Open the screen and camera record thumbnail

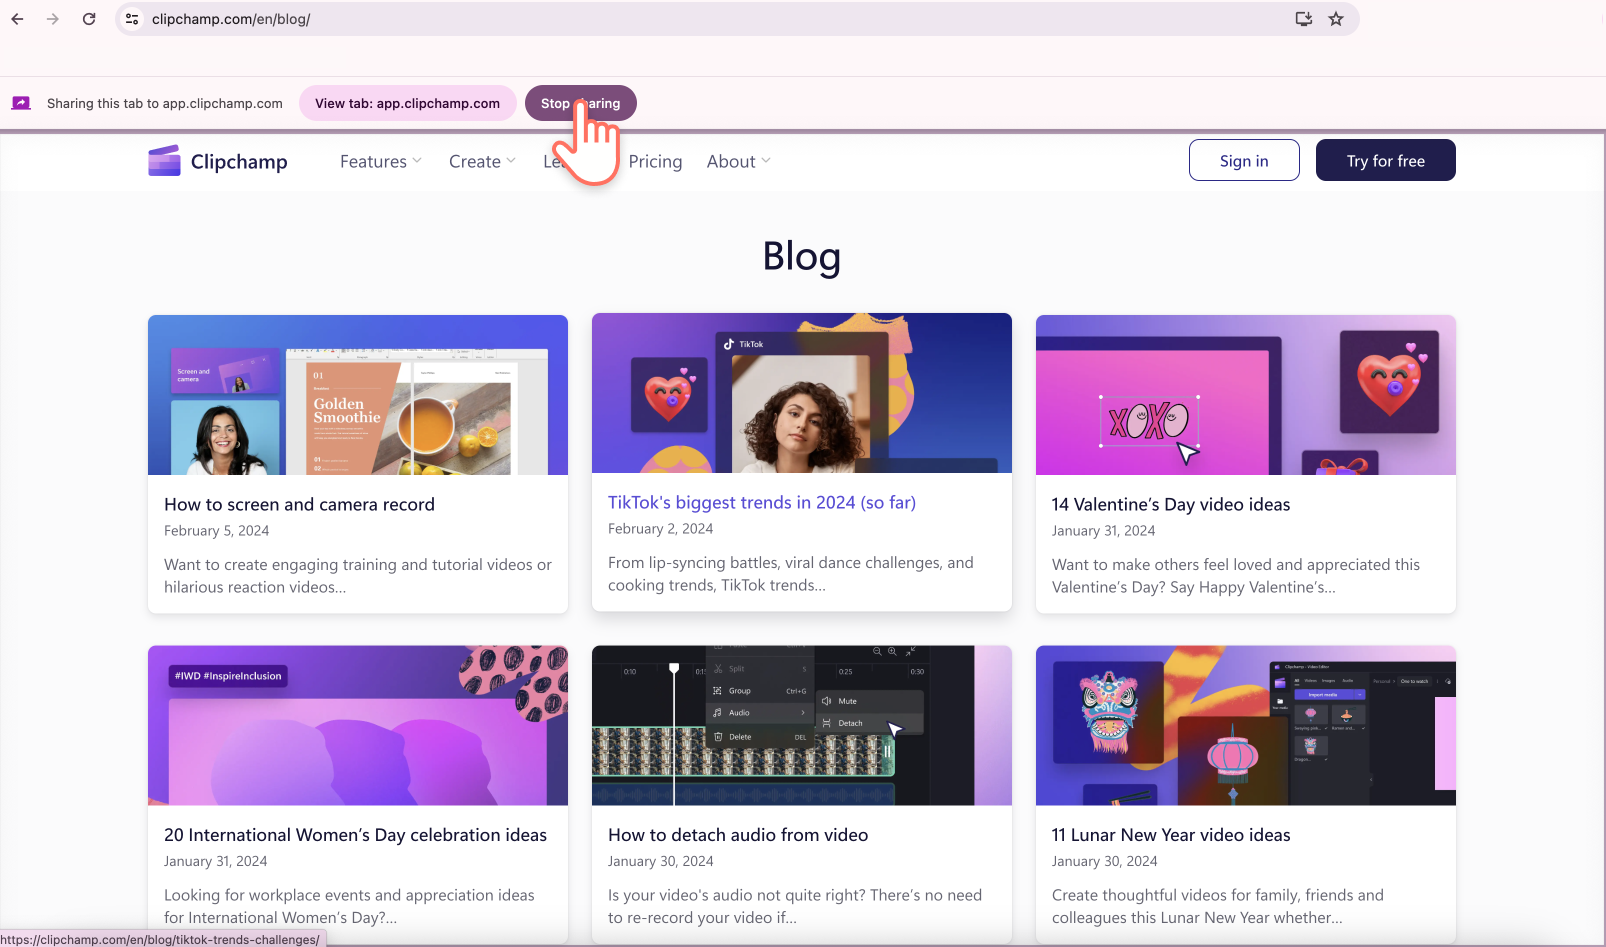(358, 395)
